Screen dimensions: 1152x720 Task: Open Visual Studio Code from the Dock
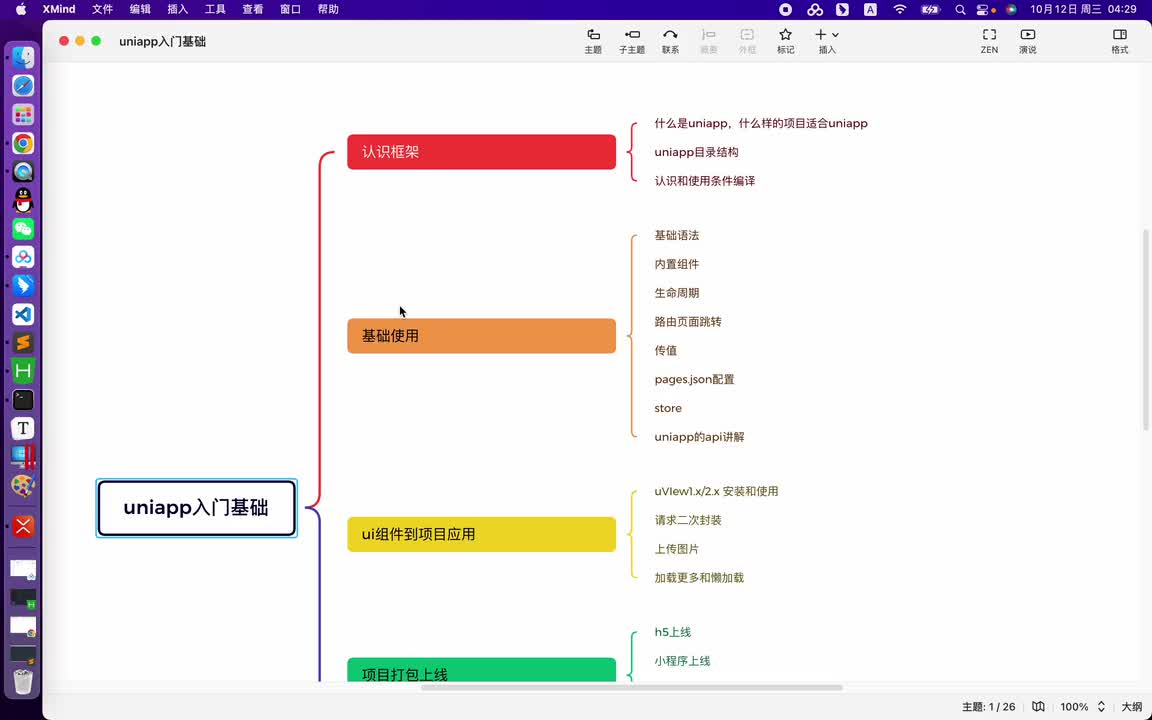(x=24, y=314)
